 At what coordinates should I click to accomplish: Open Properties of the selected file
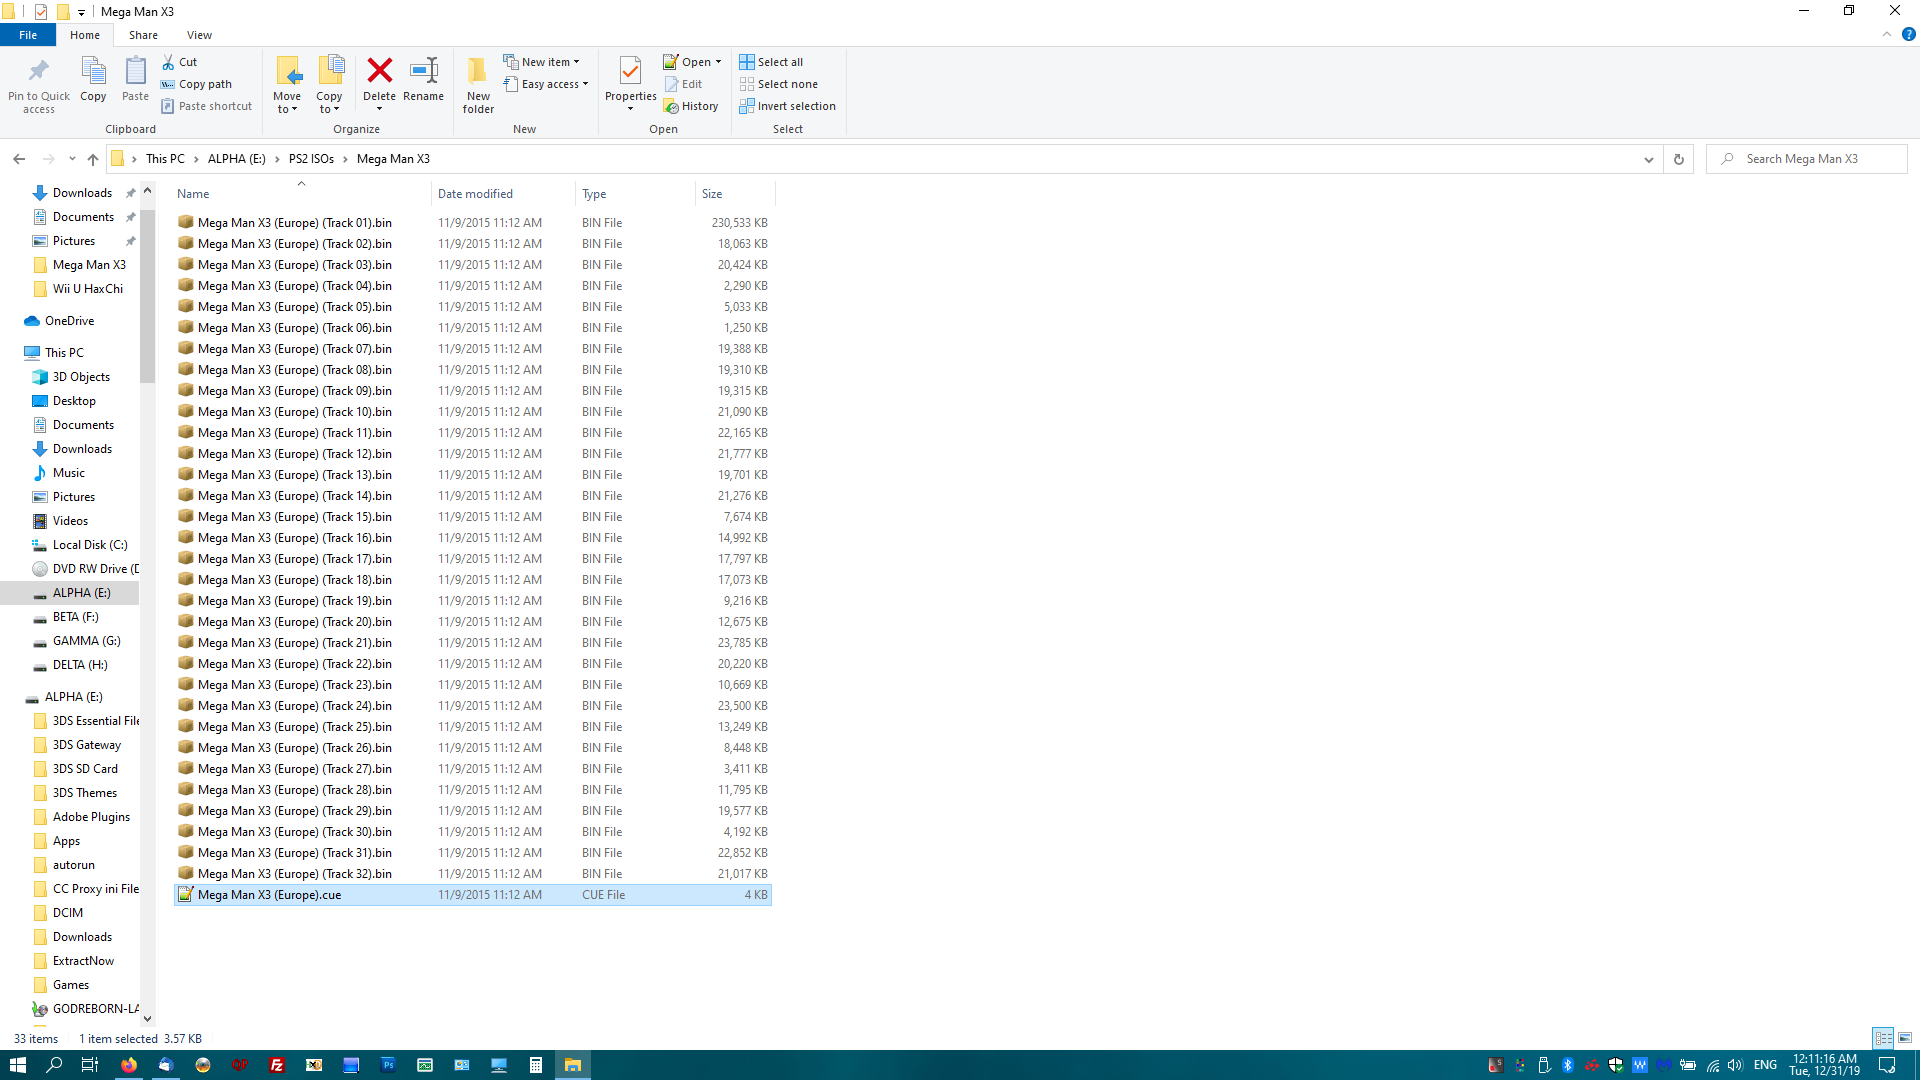[x=630, y=79]
